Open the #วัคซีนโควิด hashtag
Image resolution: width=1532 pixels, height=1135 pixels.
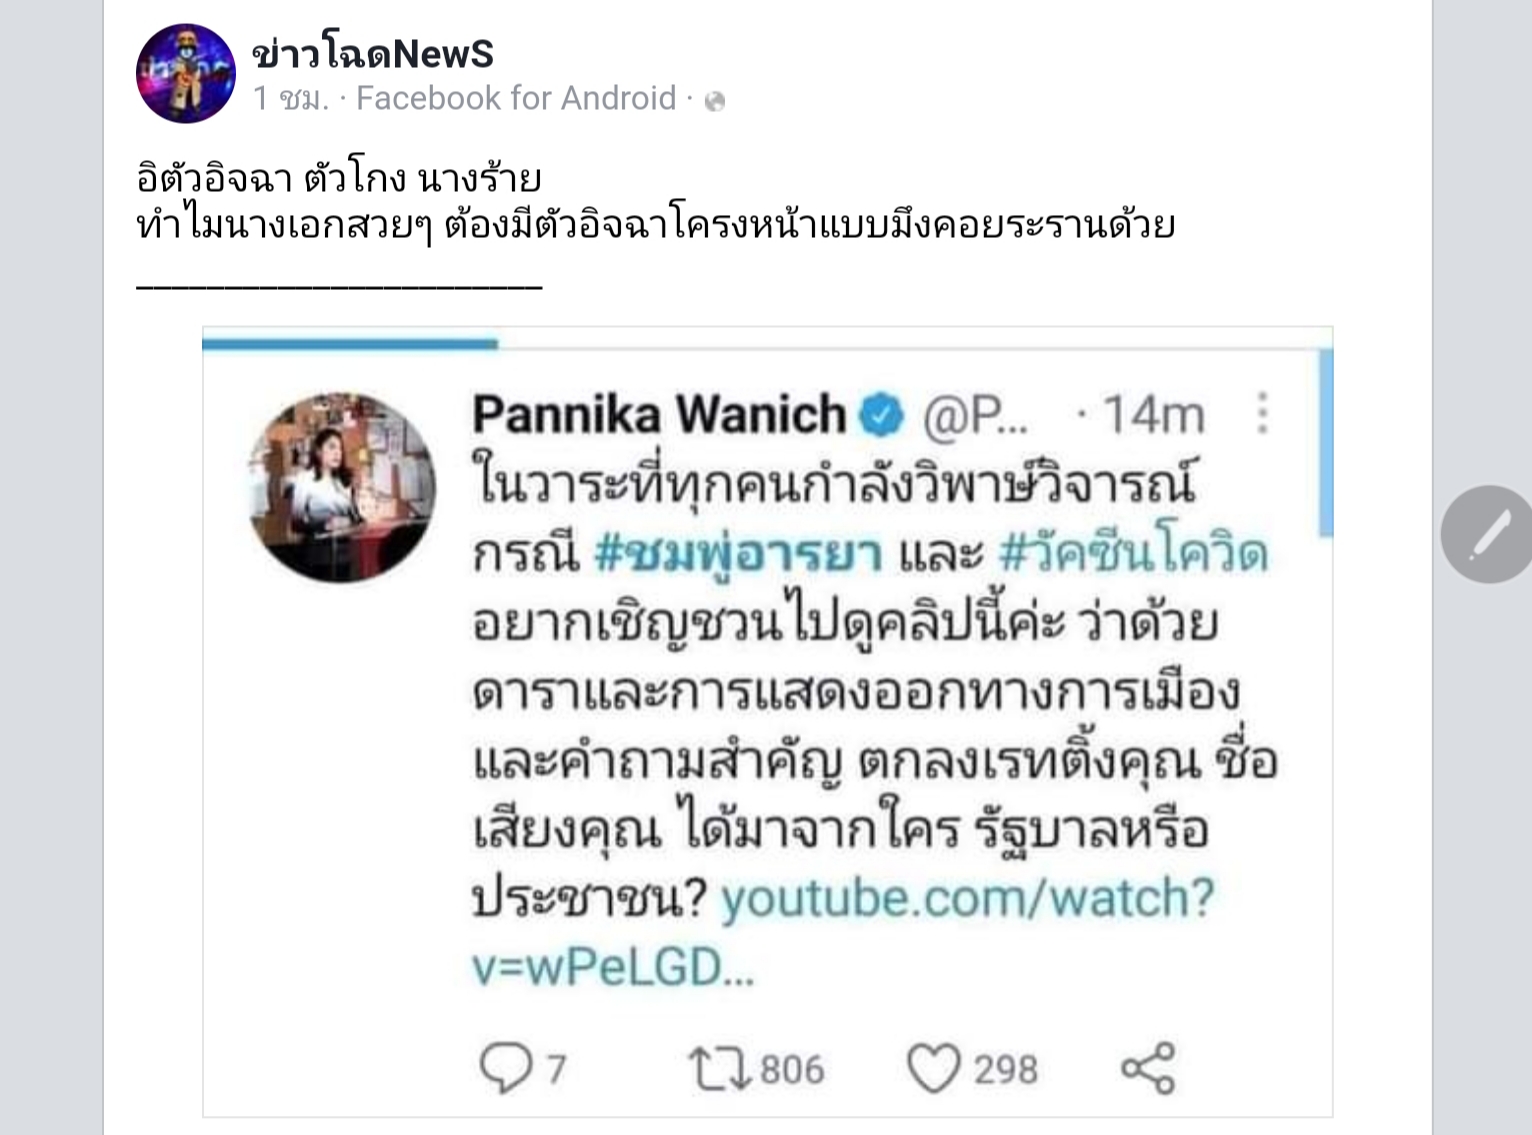[1133, 553]
